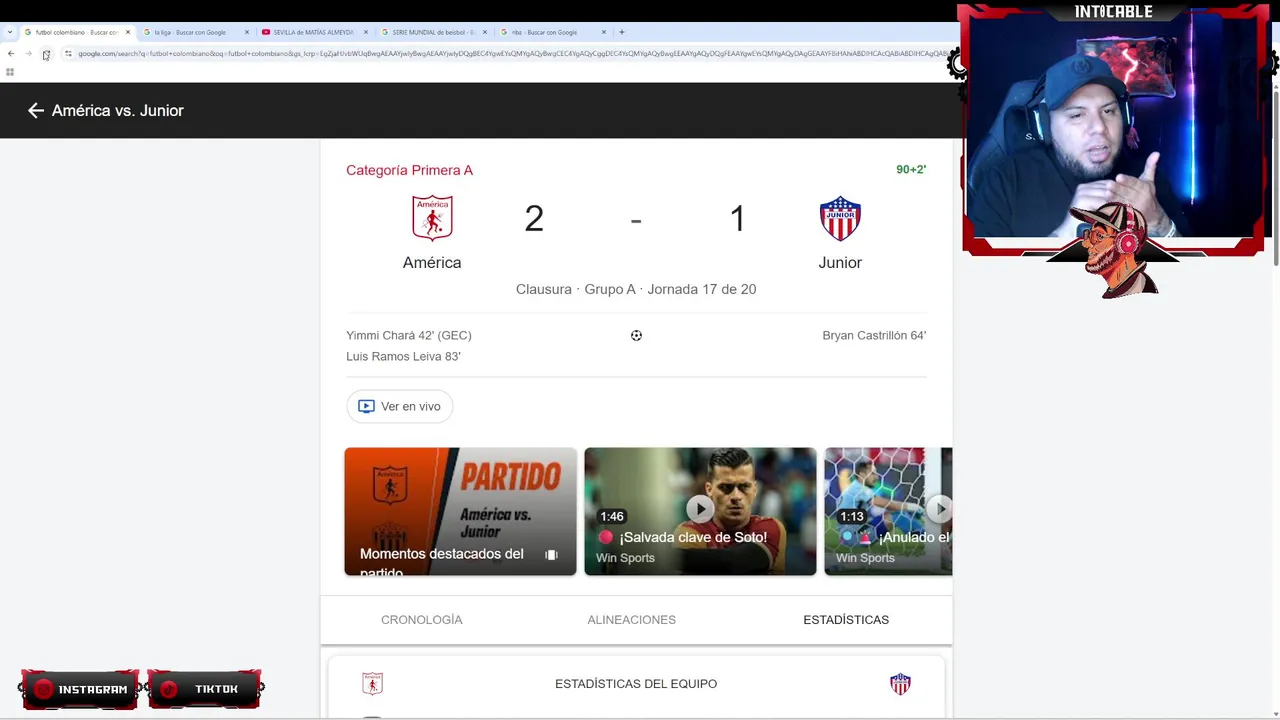Open the 'Momentos destacados del partido' thumbnail
This screenshot has width=1280, height=720.
(460, 511)
